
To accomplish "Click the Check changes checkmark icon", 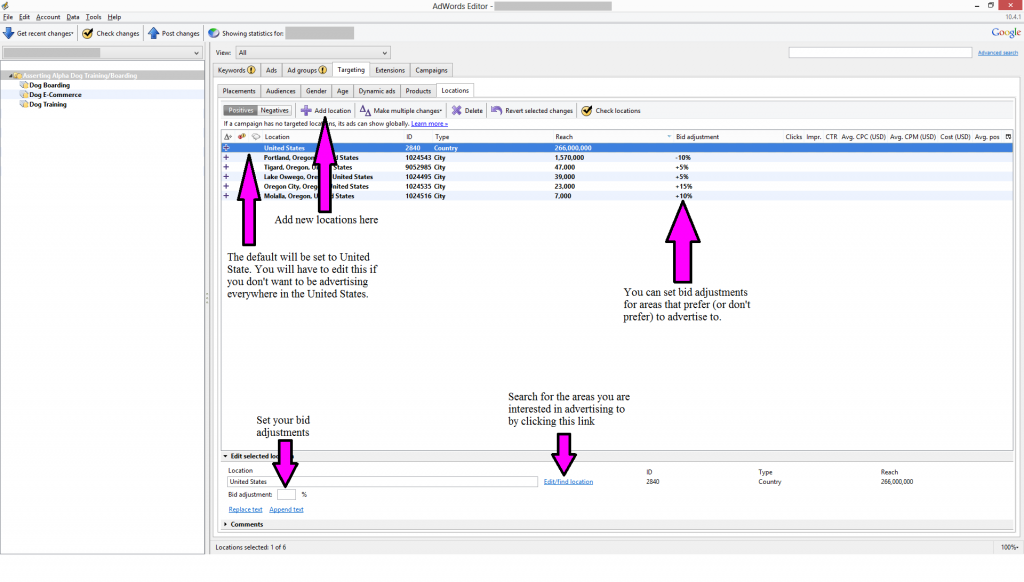I will [88, 33].
